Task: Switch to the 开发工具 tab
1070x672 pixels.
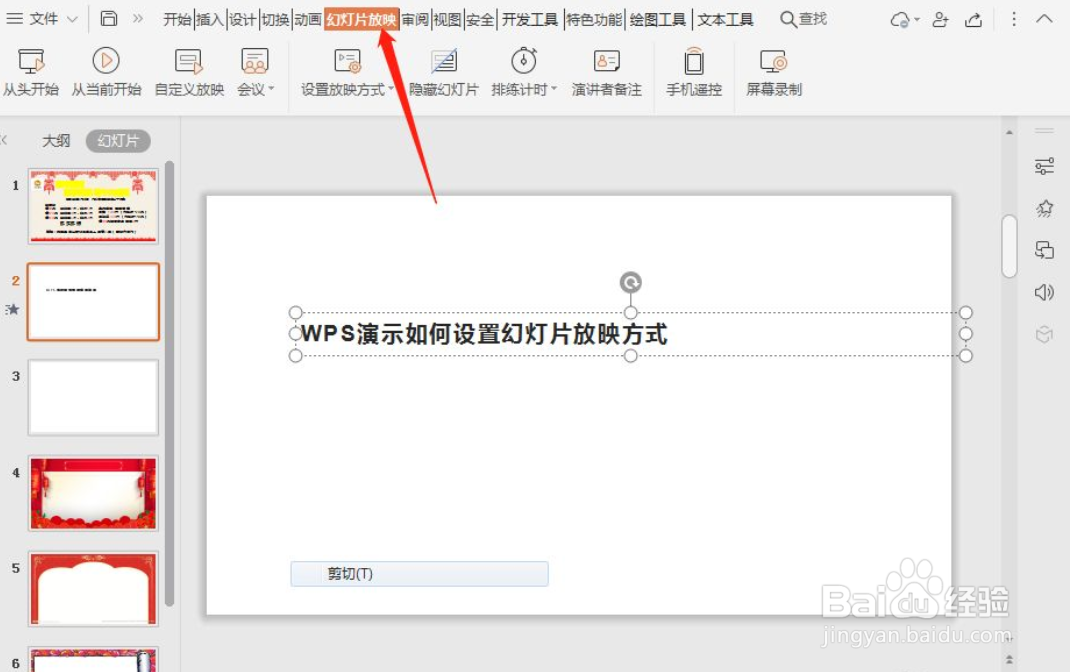Action: pos(530,20)
